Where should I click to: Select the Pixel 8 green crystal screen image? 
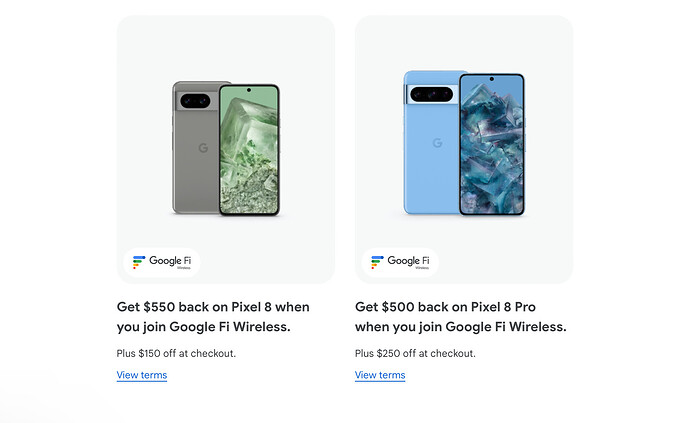(249, 150)
